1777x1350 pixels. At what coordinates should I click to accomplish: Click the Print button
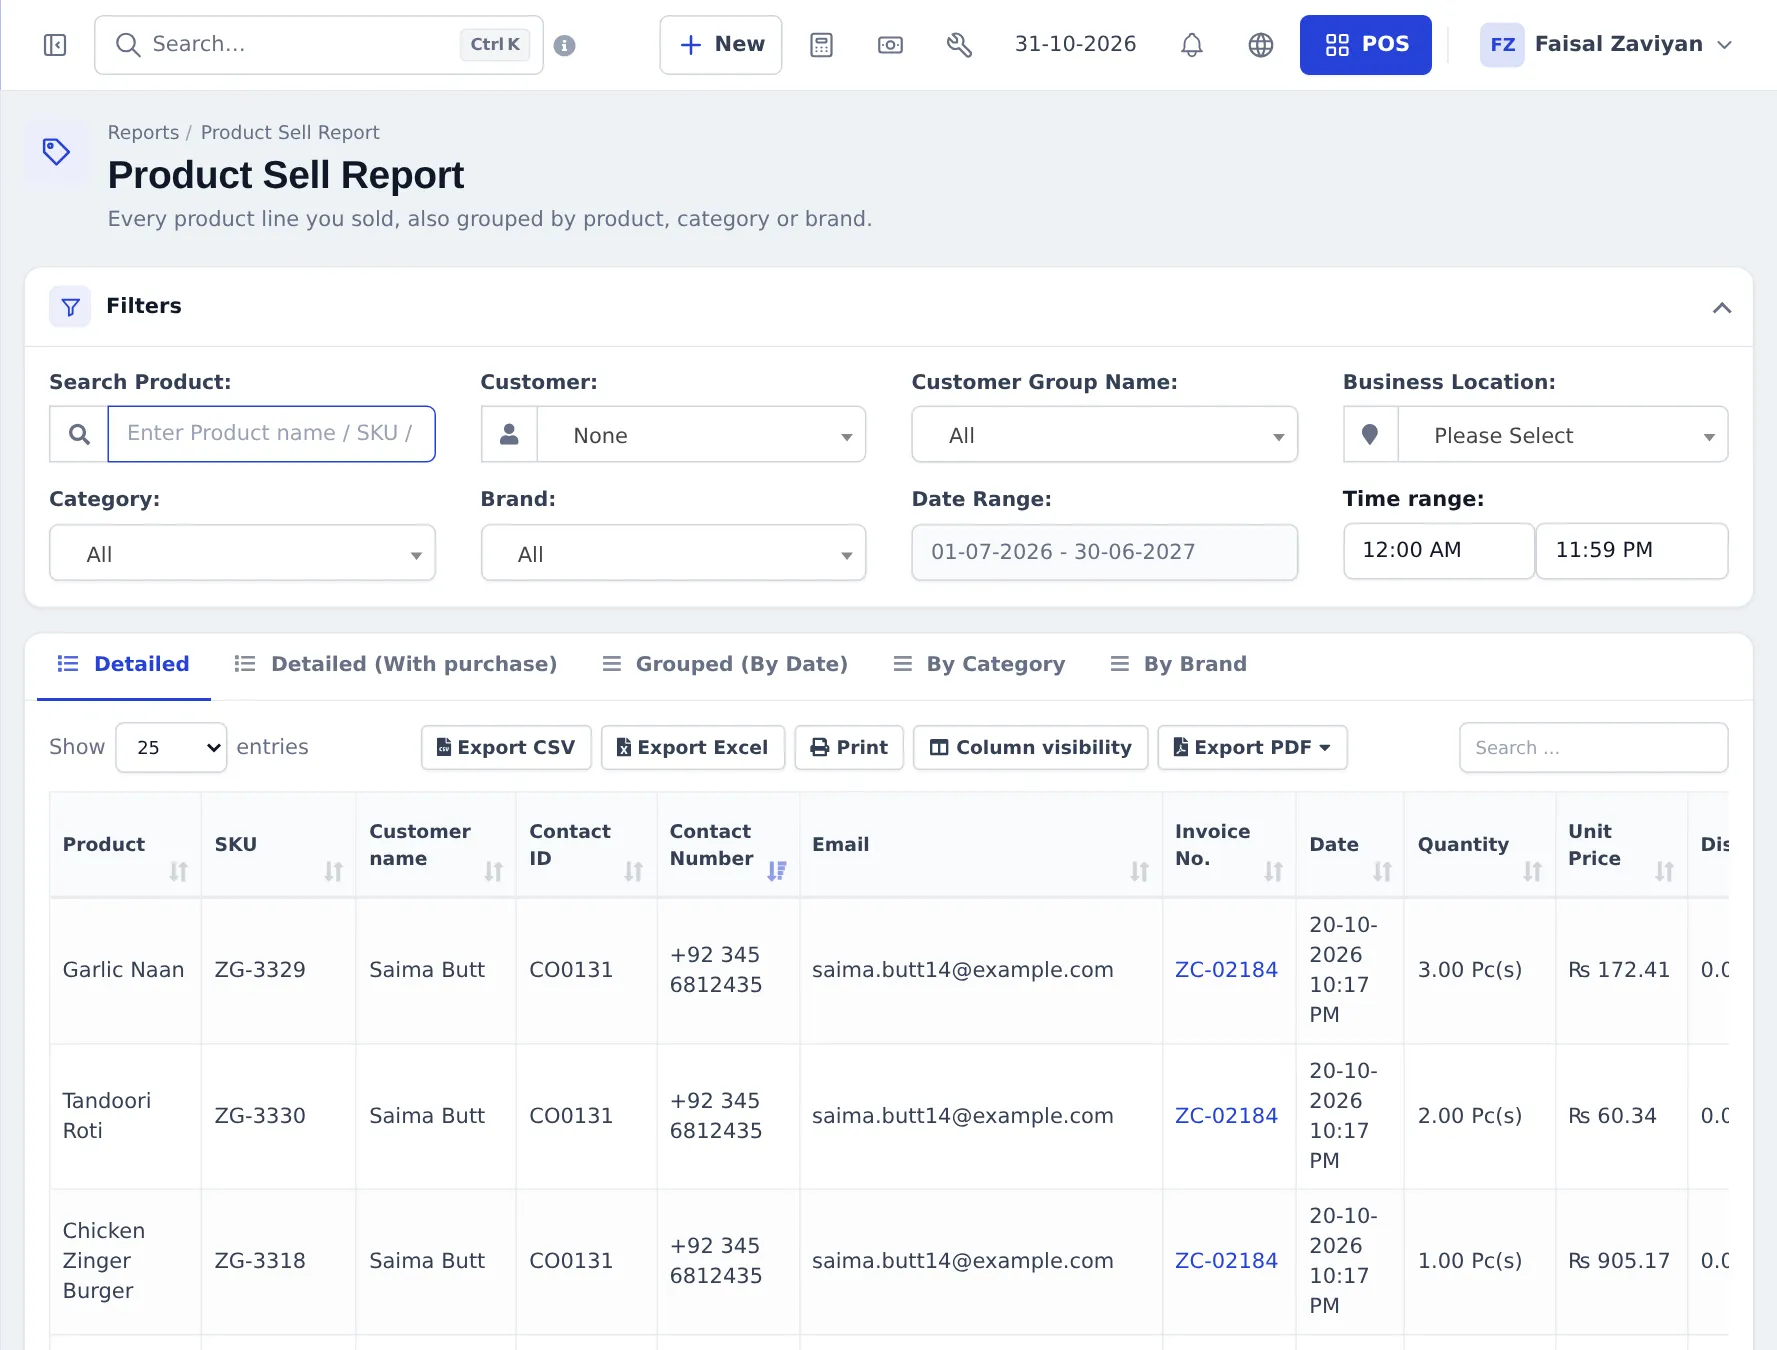click(x=849, y=747)
